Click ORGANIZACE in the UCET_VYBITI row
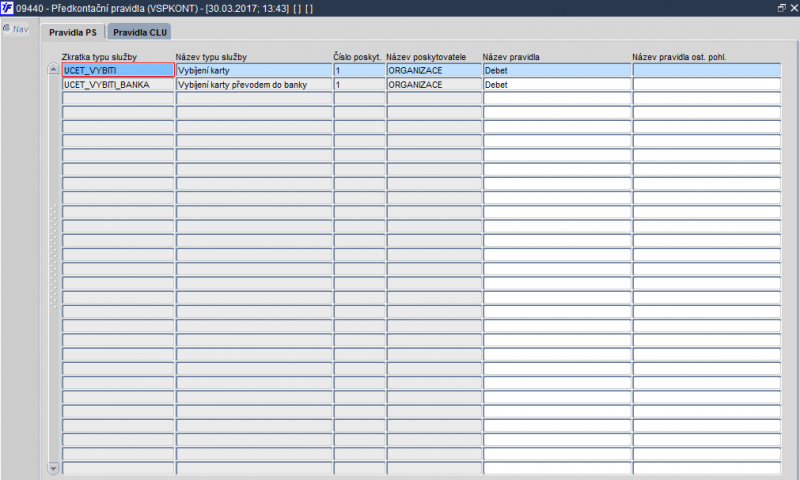Viewport: 800px width, 480px height. pyautogui.click(x=434, y=70)
